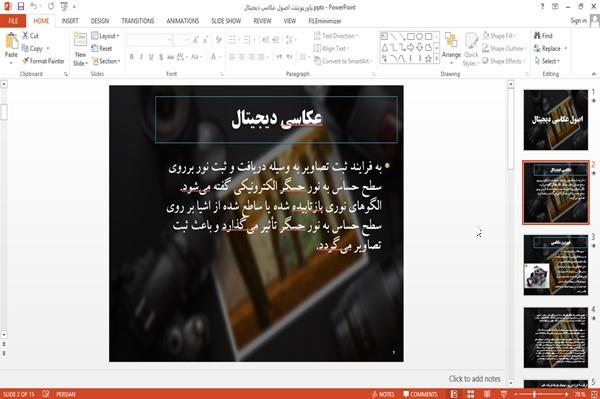Click the Format Painter tool
The width and height of the screenshot is (600, 399).
click(x=43, y=61)
